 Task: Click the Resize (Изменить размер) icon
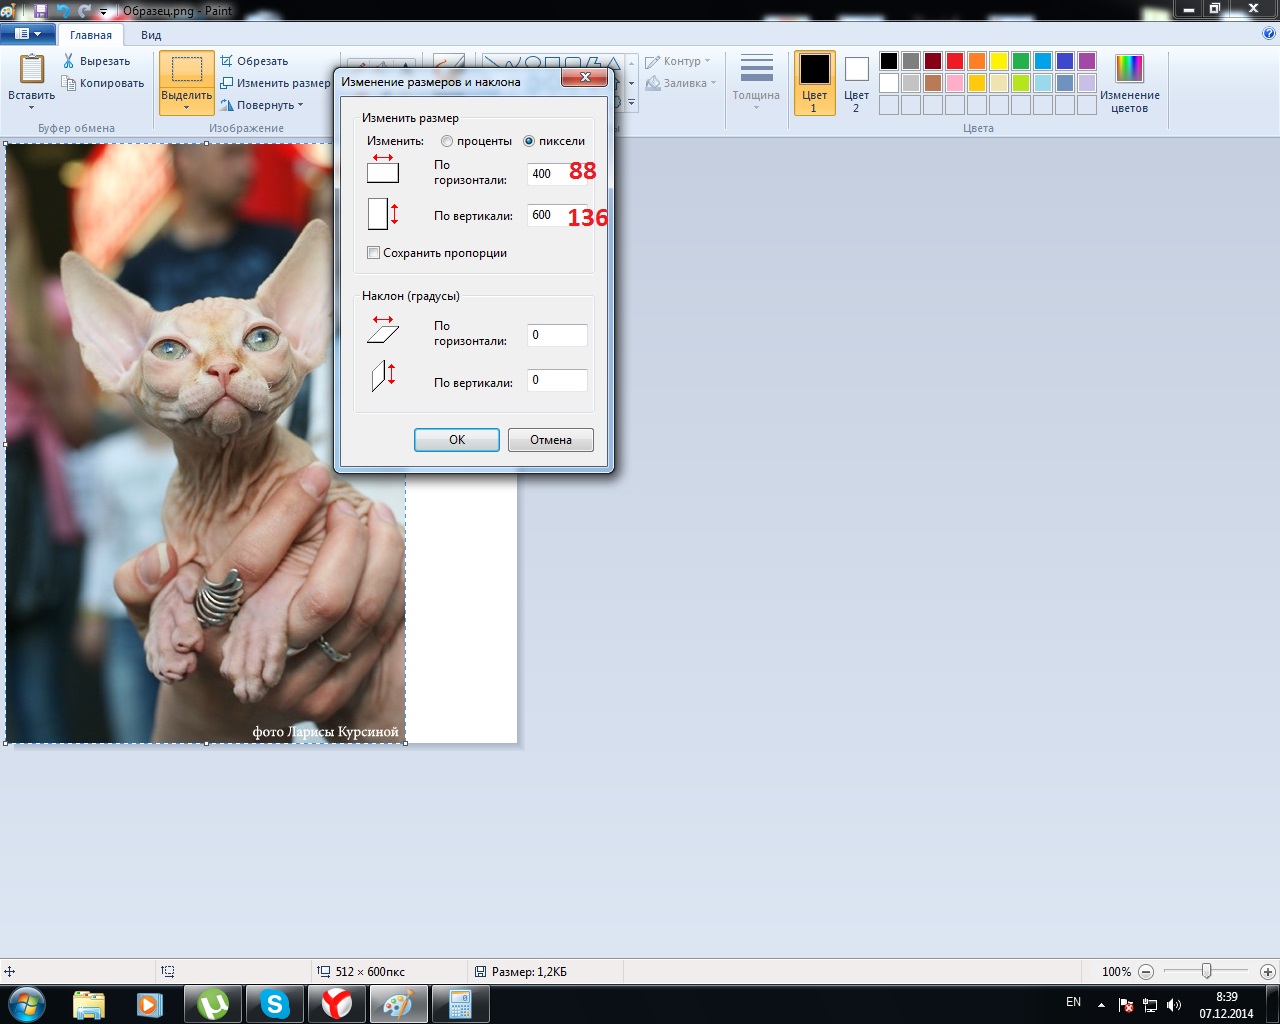click(227, 83)
